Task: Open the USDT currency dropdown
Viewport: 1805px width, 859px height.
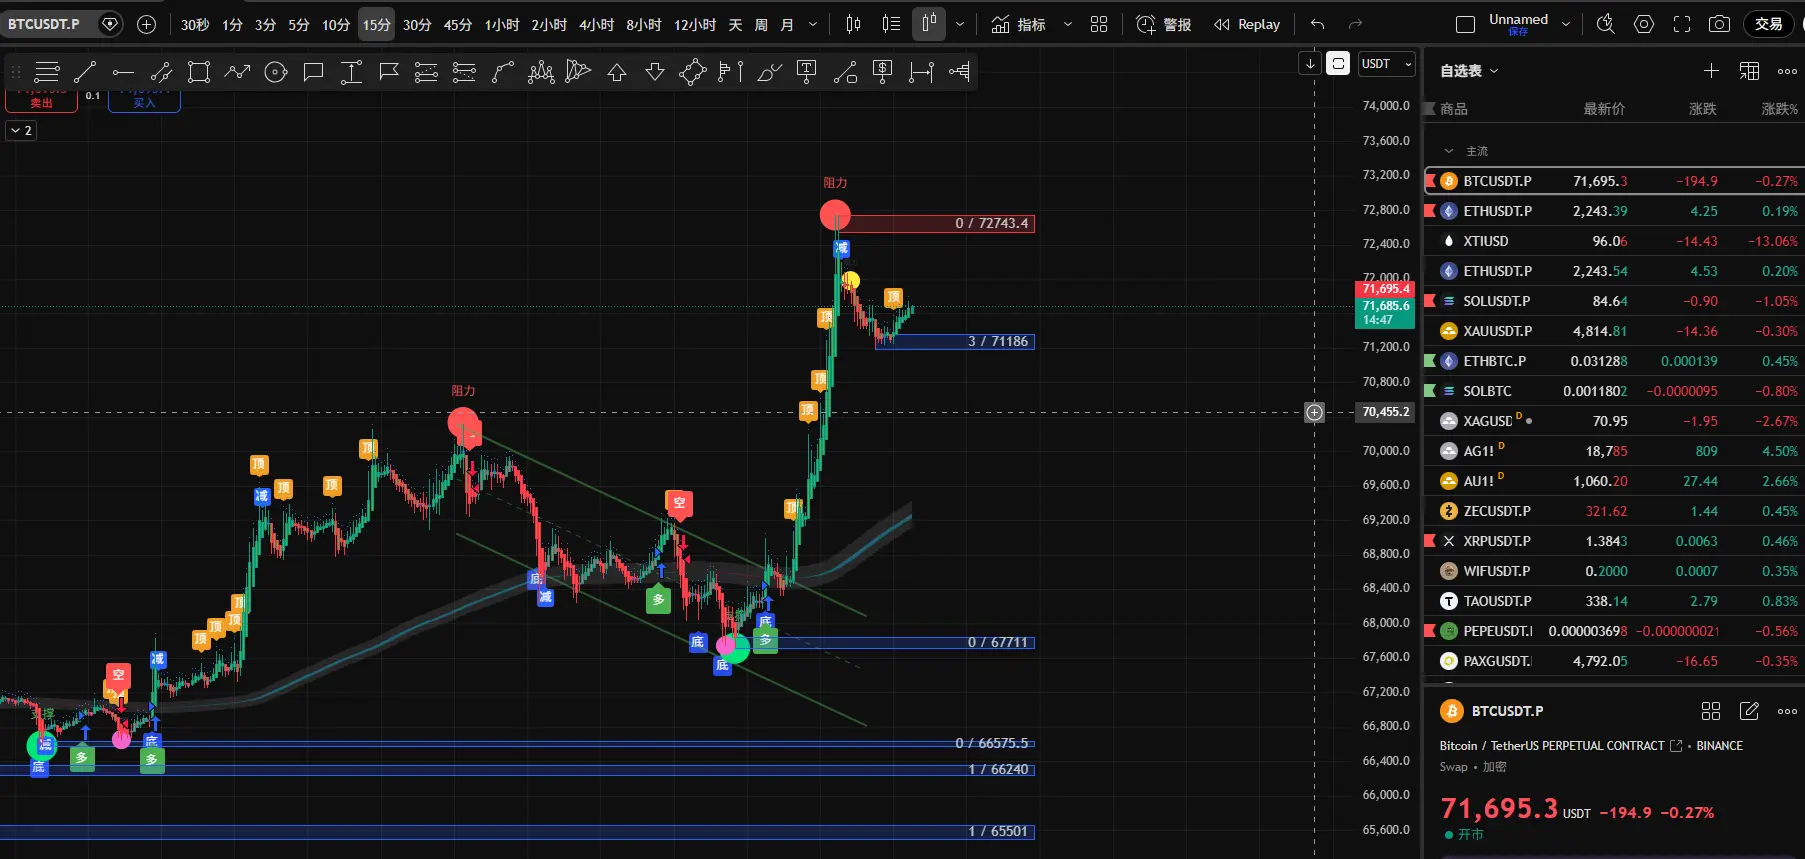Action: tap(1386, 64)
